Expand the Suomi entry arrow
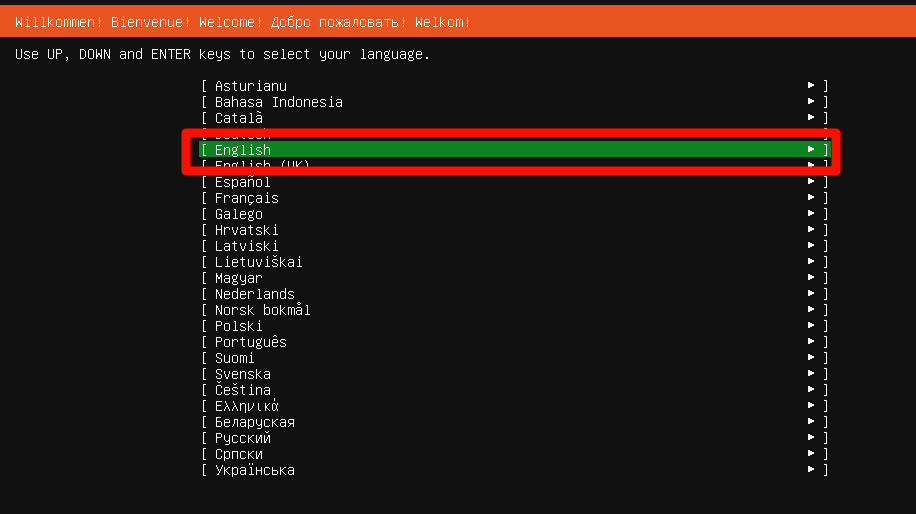 click(811, 358)
